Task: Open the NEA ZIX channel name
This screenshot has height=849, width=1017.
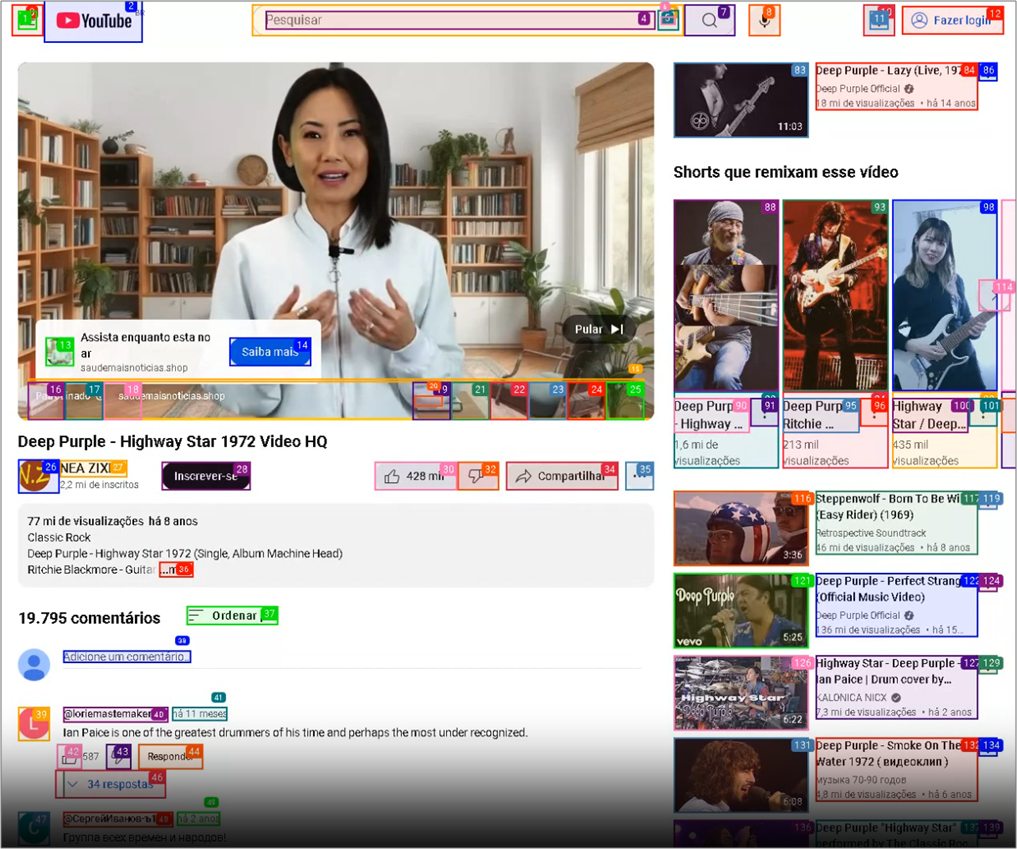Action: 92,468
